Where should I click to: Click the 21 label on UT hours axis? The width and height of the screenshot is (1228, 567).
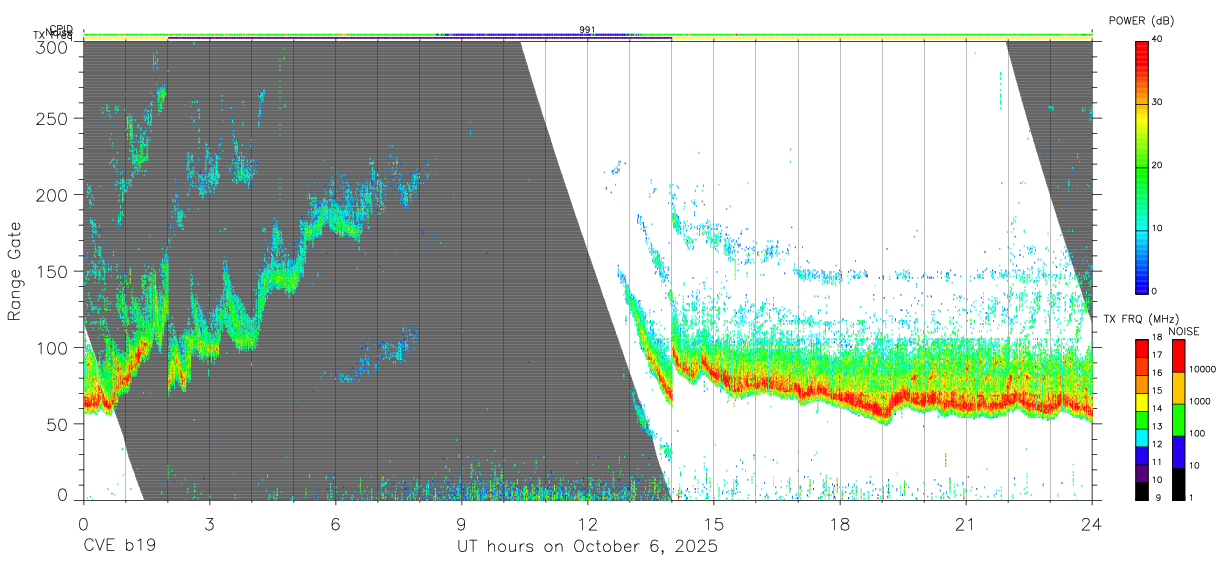point(966,524)
